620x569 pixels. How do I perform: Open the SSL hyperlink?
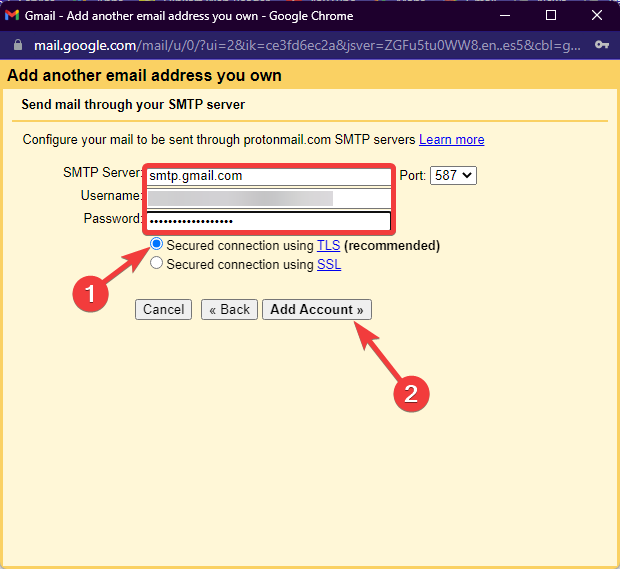pos(329,264)
